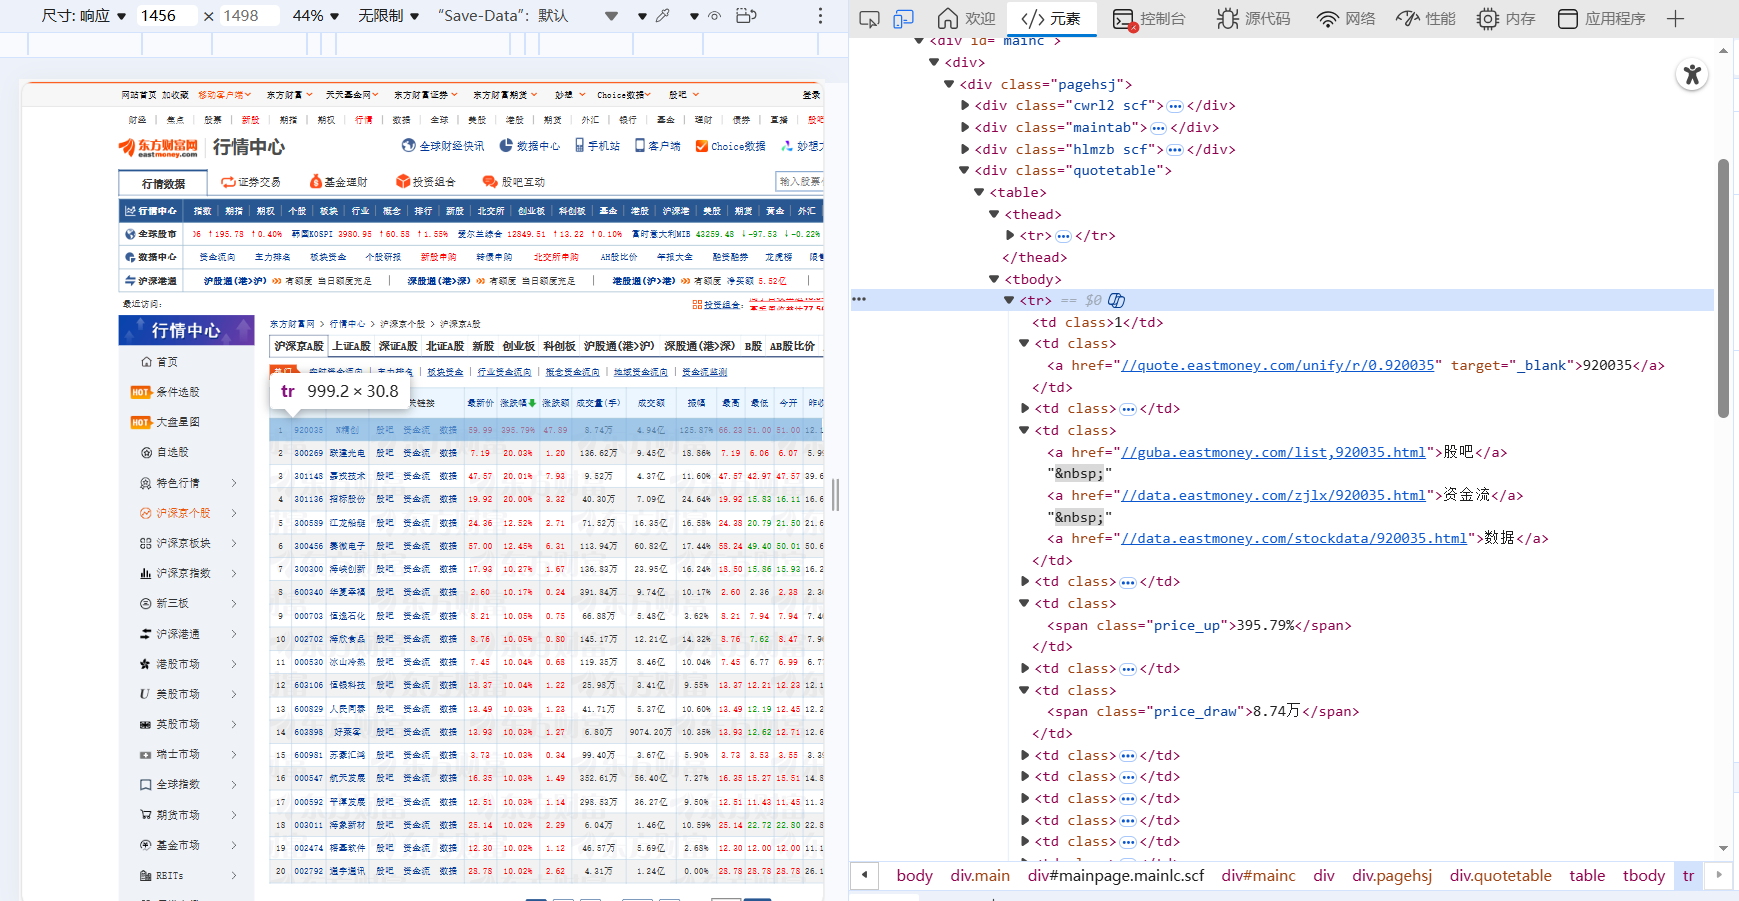Click the plus icon to add a DevTools tab
1739x901 pixels.
point(1676,19)
